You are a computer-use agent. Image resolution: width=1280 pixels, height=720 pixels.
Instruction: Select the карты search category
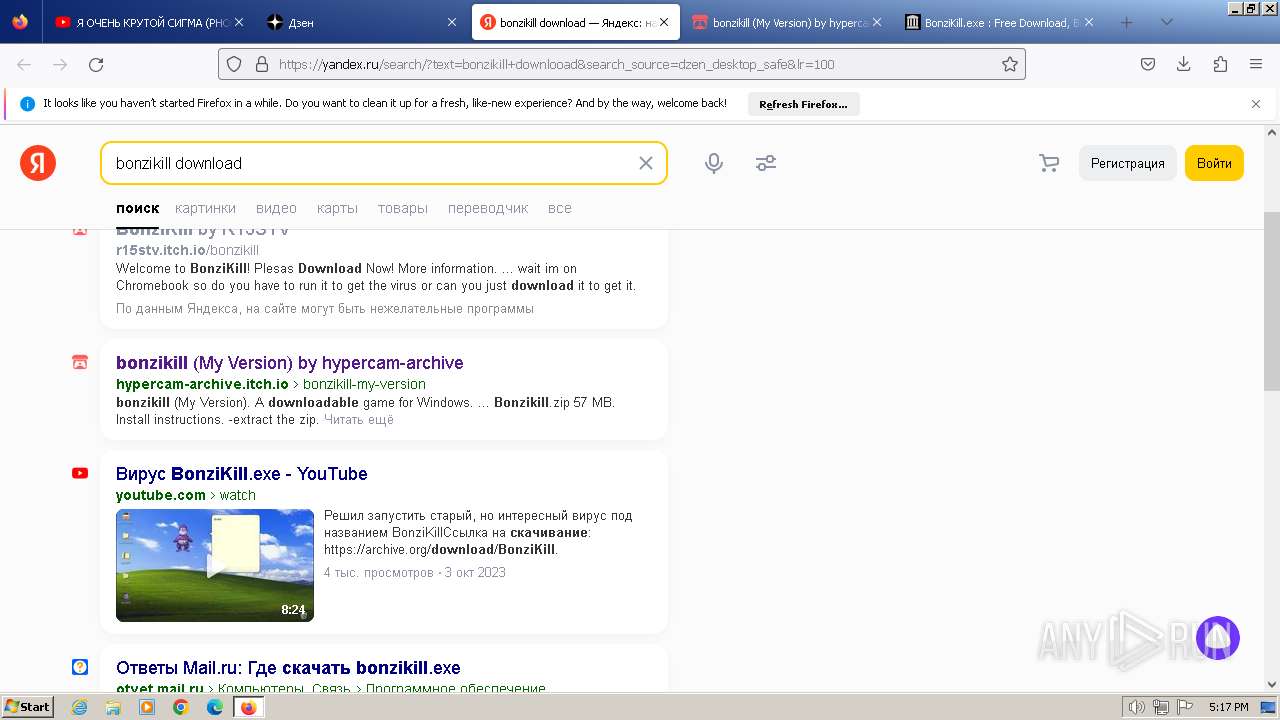[337, 208]
